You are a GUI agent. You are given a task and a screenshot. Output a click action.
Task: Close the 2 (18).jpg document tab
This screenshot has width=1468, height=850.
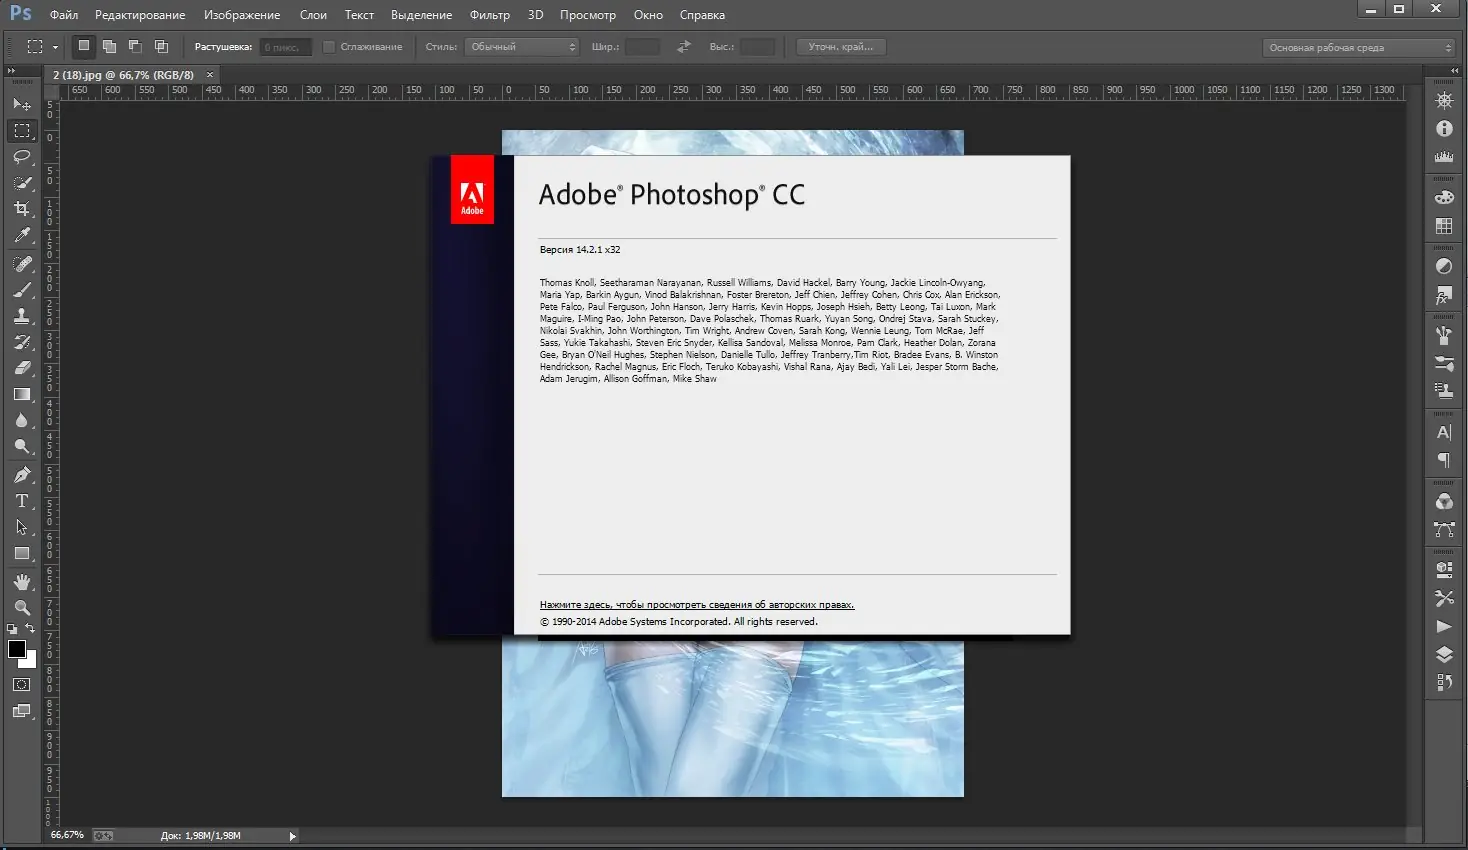(x=210, y=75)
